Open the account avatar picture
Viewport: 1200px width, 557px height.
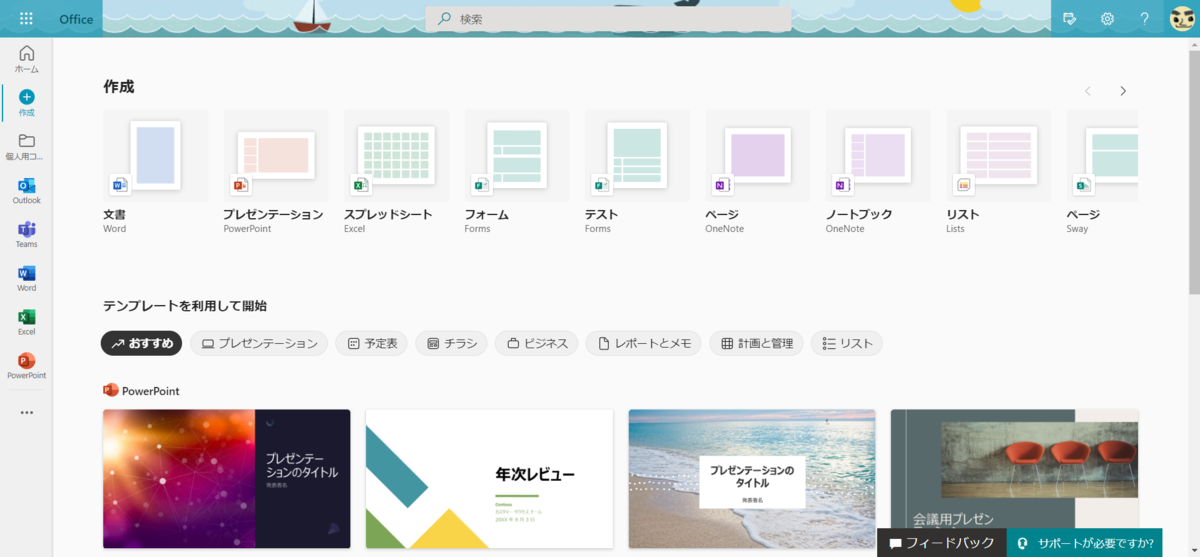point(1182,19)
